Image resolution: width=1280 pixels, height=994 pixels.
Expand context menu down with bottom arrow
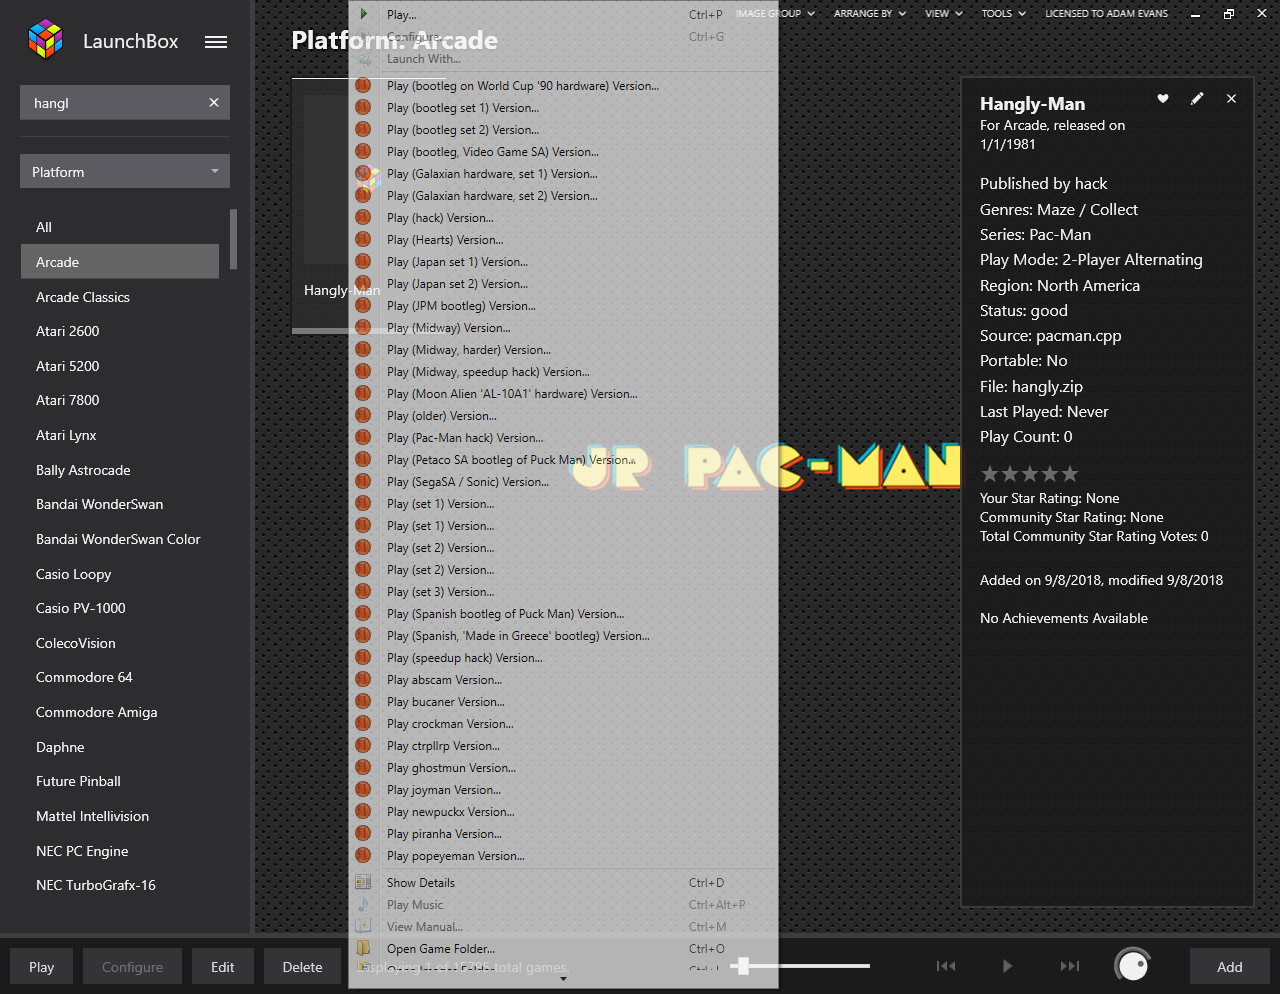click(563, 979)
